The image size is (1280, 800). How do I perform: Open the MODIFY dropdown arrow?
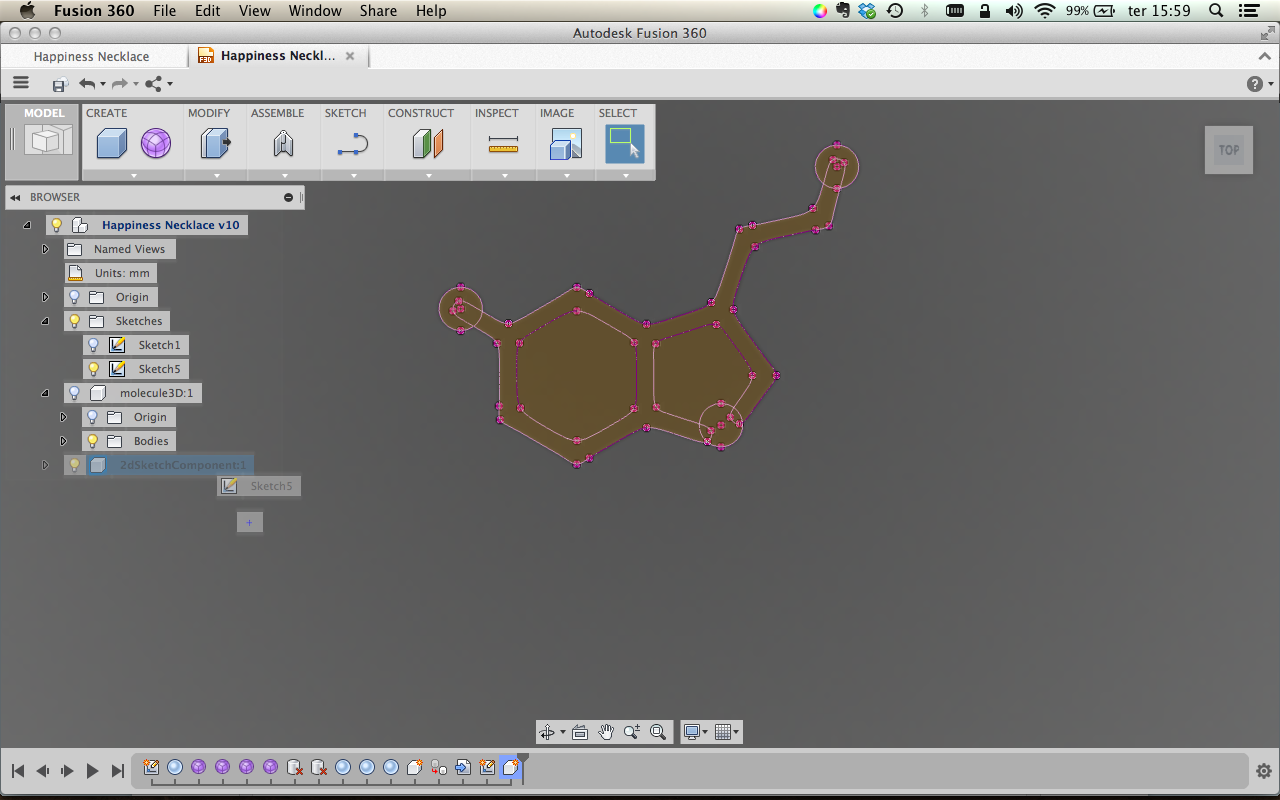[216, 175]
